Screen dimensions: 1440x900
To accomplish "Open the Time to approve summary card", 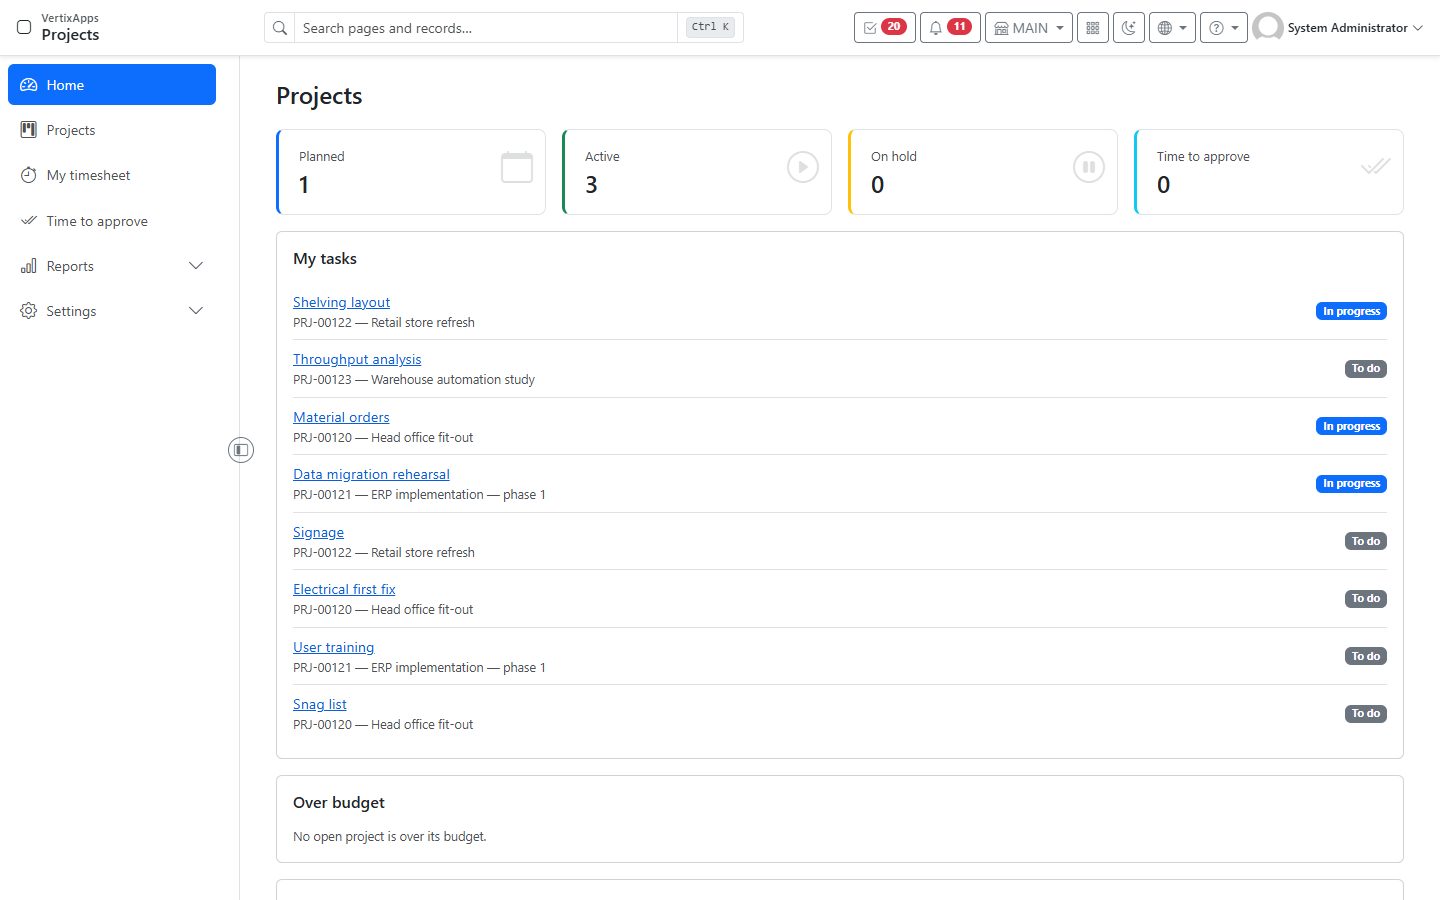I will pos(1269,172).
